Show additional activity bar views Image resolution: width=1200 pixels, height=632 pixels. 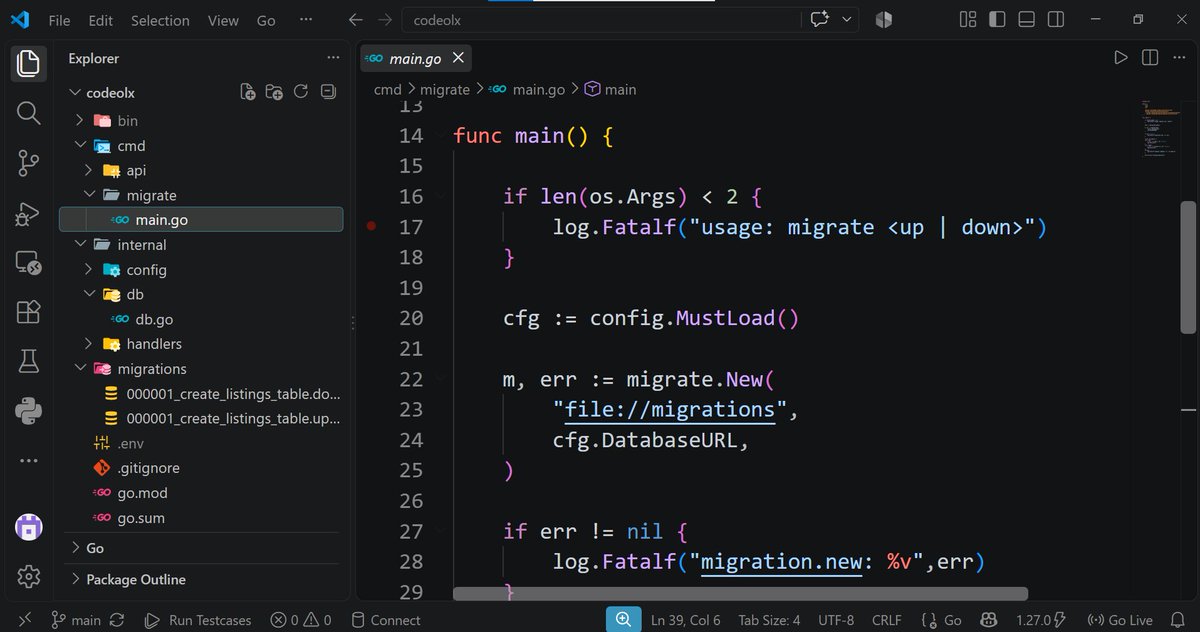coord(28,461)
